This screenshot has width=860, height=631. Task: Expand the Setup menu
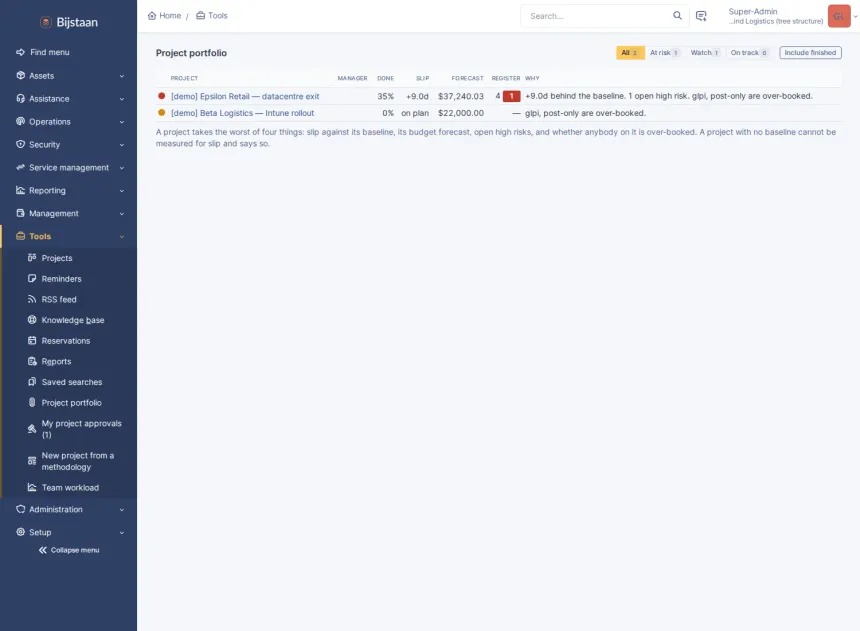[69, 532]
